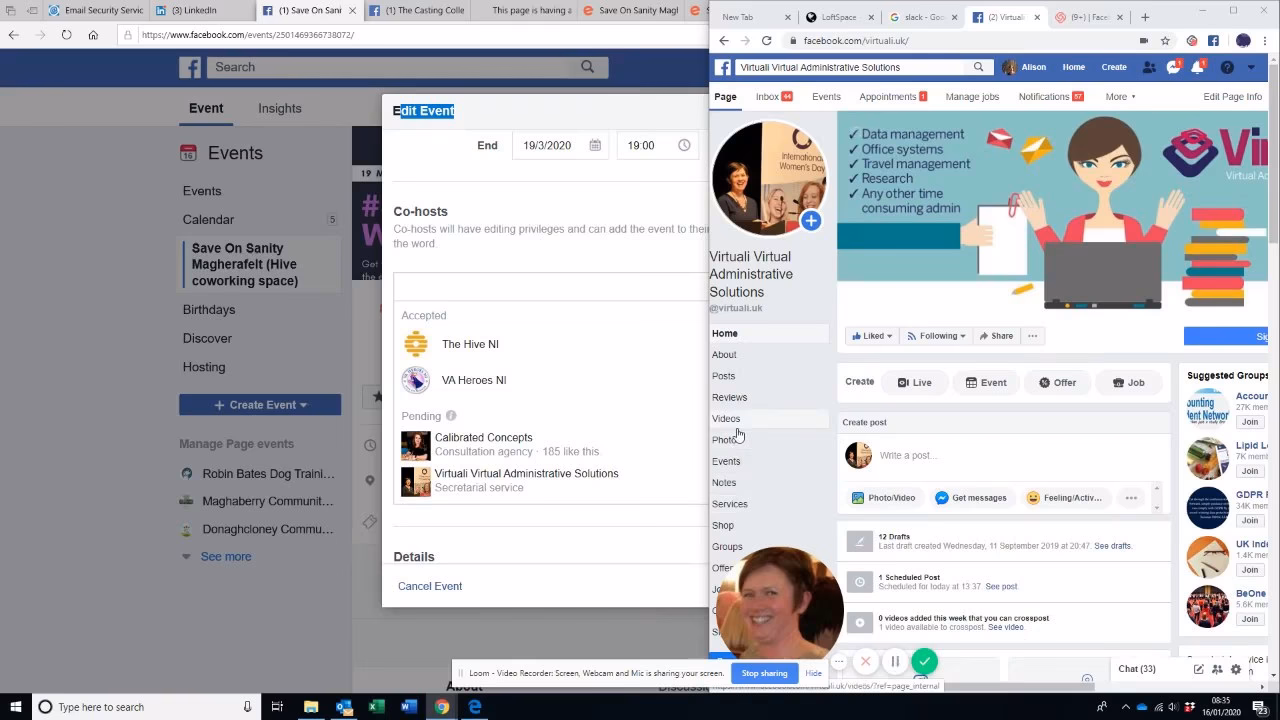Open the account dropdown arrow in Facebook header
The height and width of the screenshot is (720, 1280).
(x=1250, y=67)
